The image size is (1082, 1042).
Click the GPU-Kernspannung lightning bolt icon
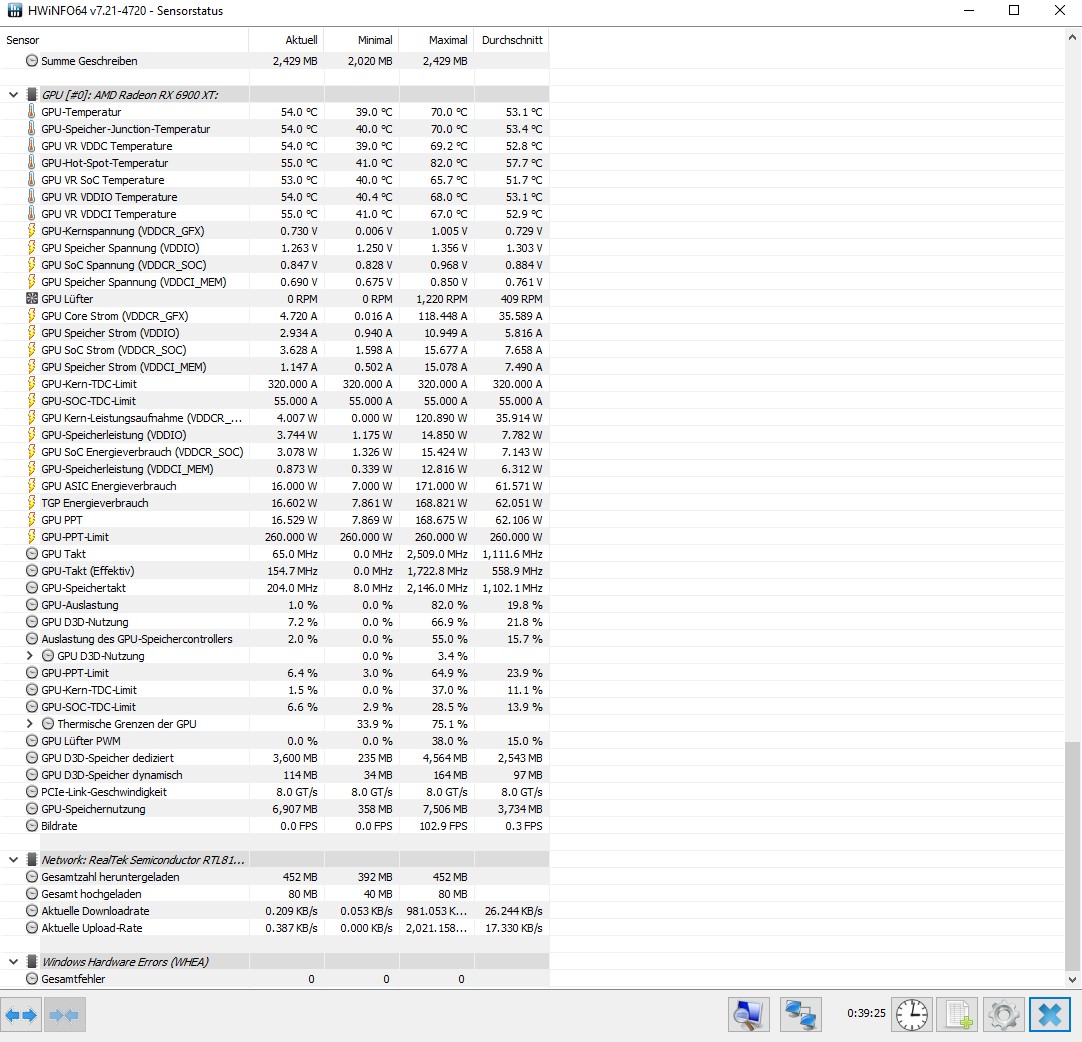click(x=32, y=230)
